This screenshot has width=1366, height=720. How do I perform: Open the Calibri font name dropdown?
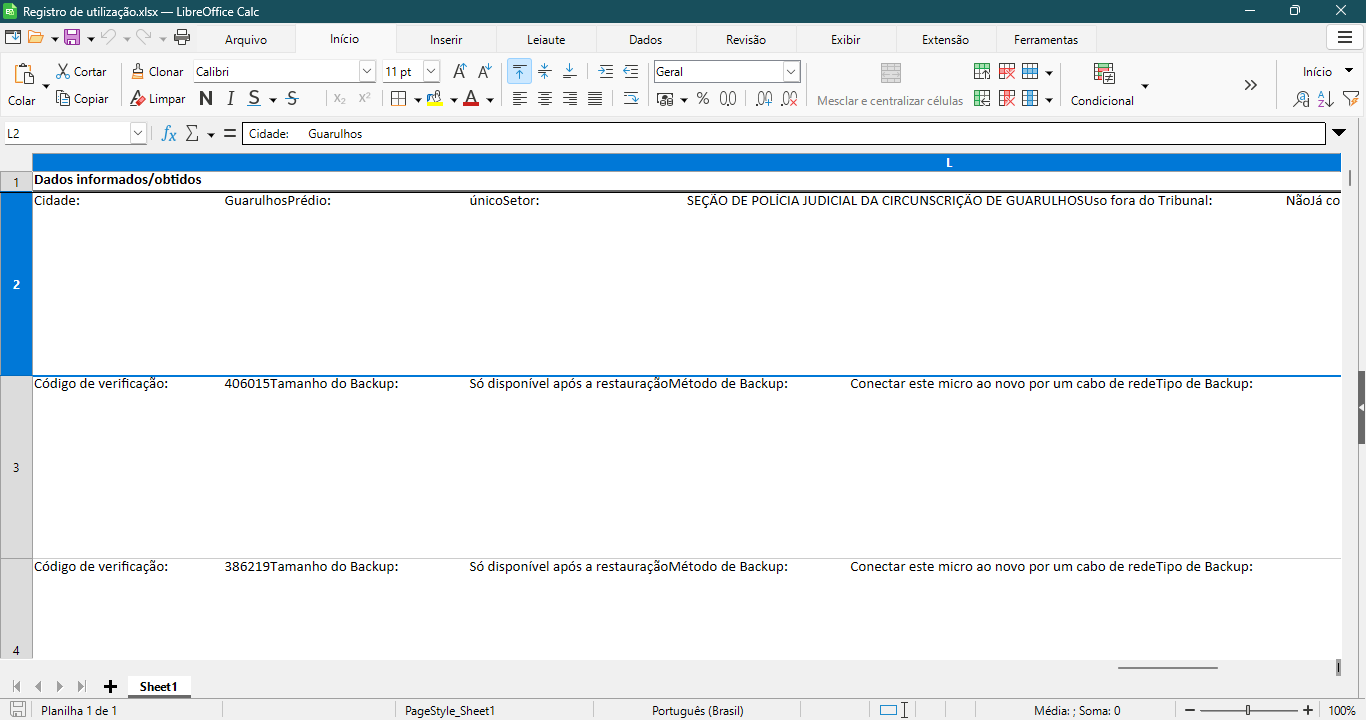point(366,72)
